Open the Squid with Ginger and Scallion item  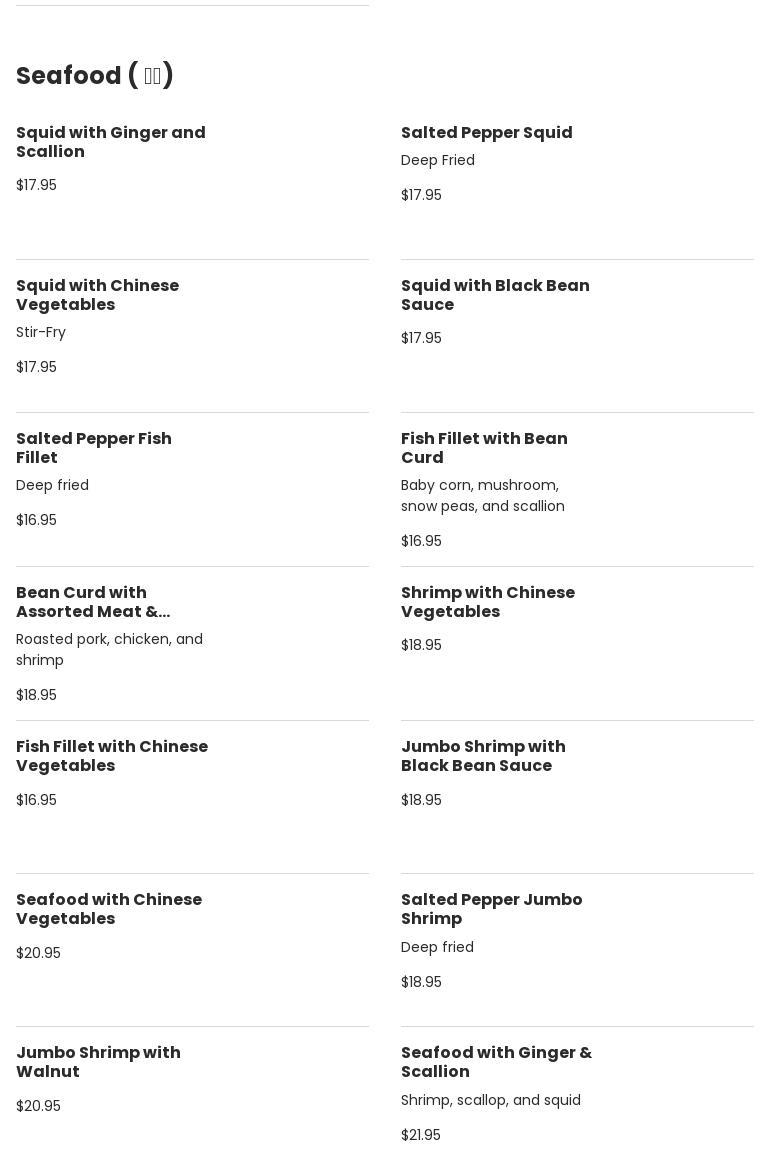click(110, 142)
